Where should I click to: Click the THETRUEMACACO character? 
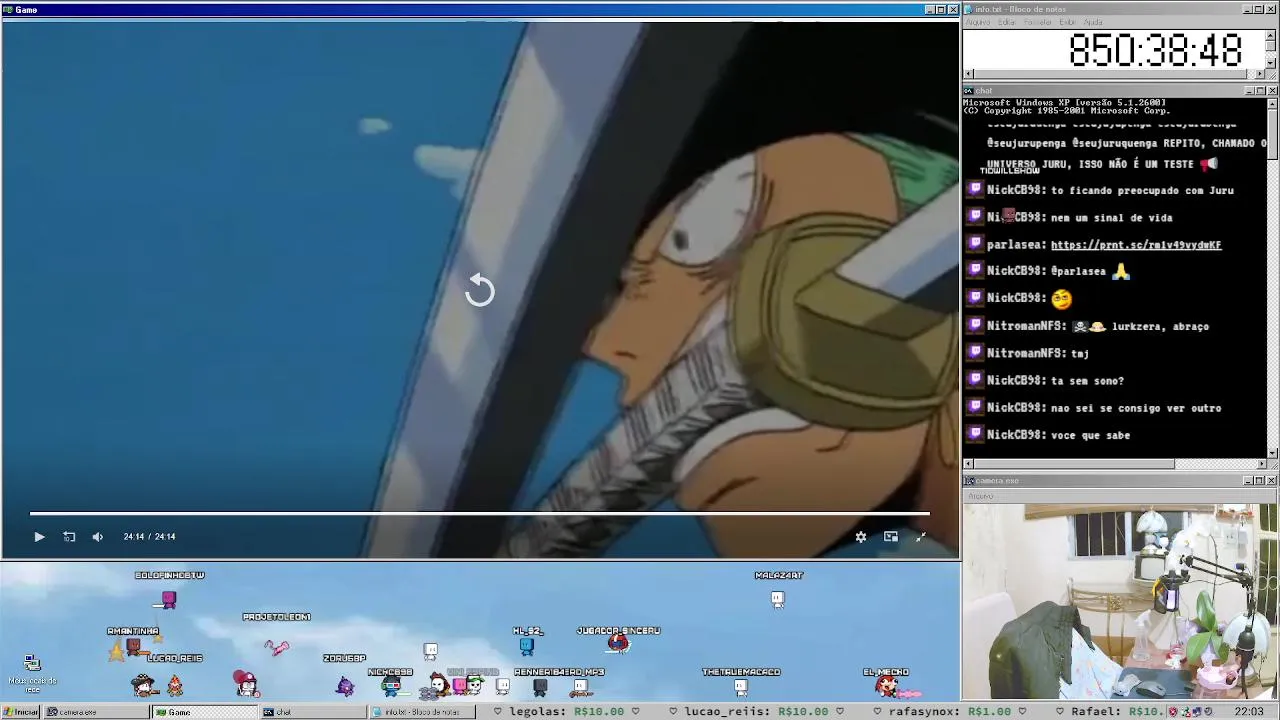[x=741, y=687]
